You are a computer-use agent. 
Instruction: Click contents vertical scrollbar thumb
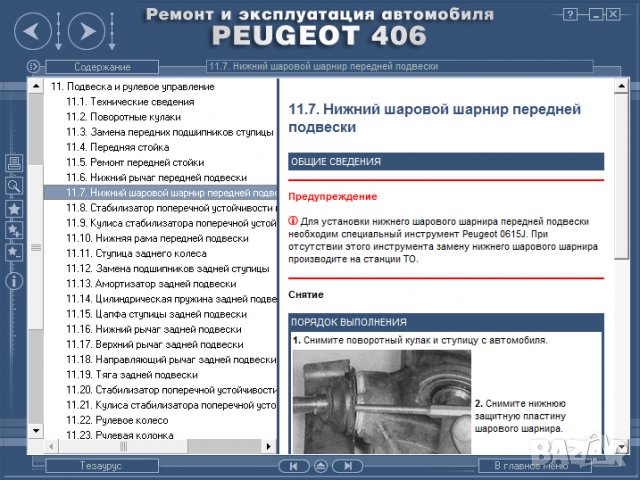tap(36, 247)
